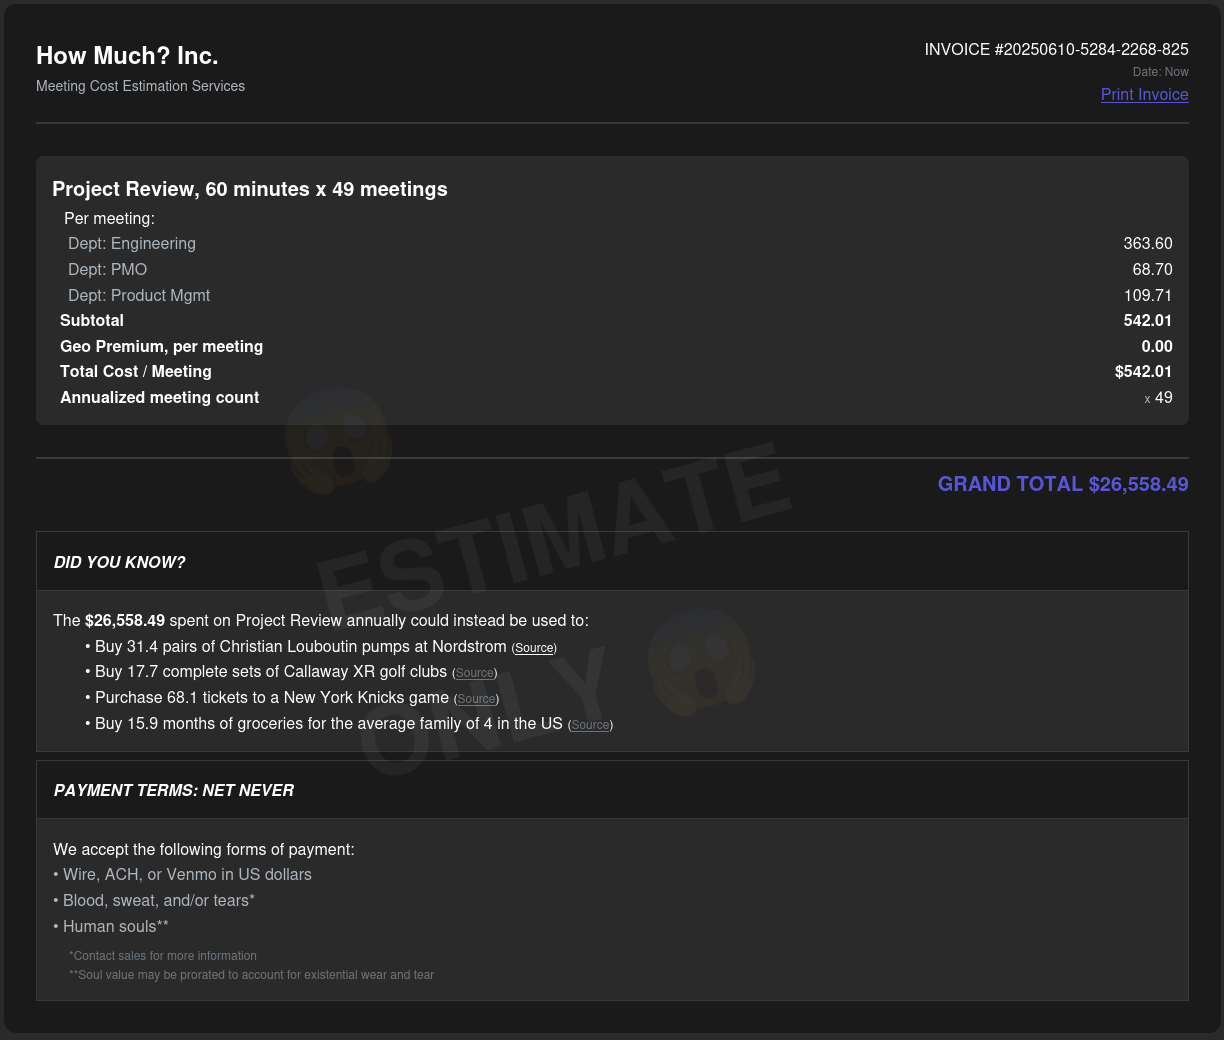
Task: Open Source link for Callaway golf clubs
Action: tap(474, 673)
